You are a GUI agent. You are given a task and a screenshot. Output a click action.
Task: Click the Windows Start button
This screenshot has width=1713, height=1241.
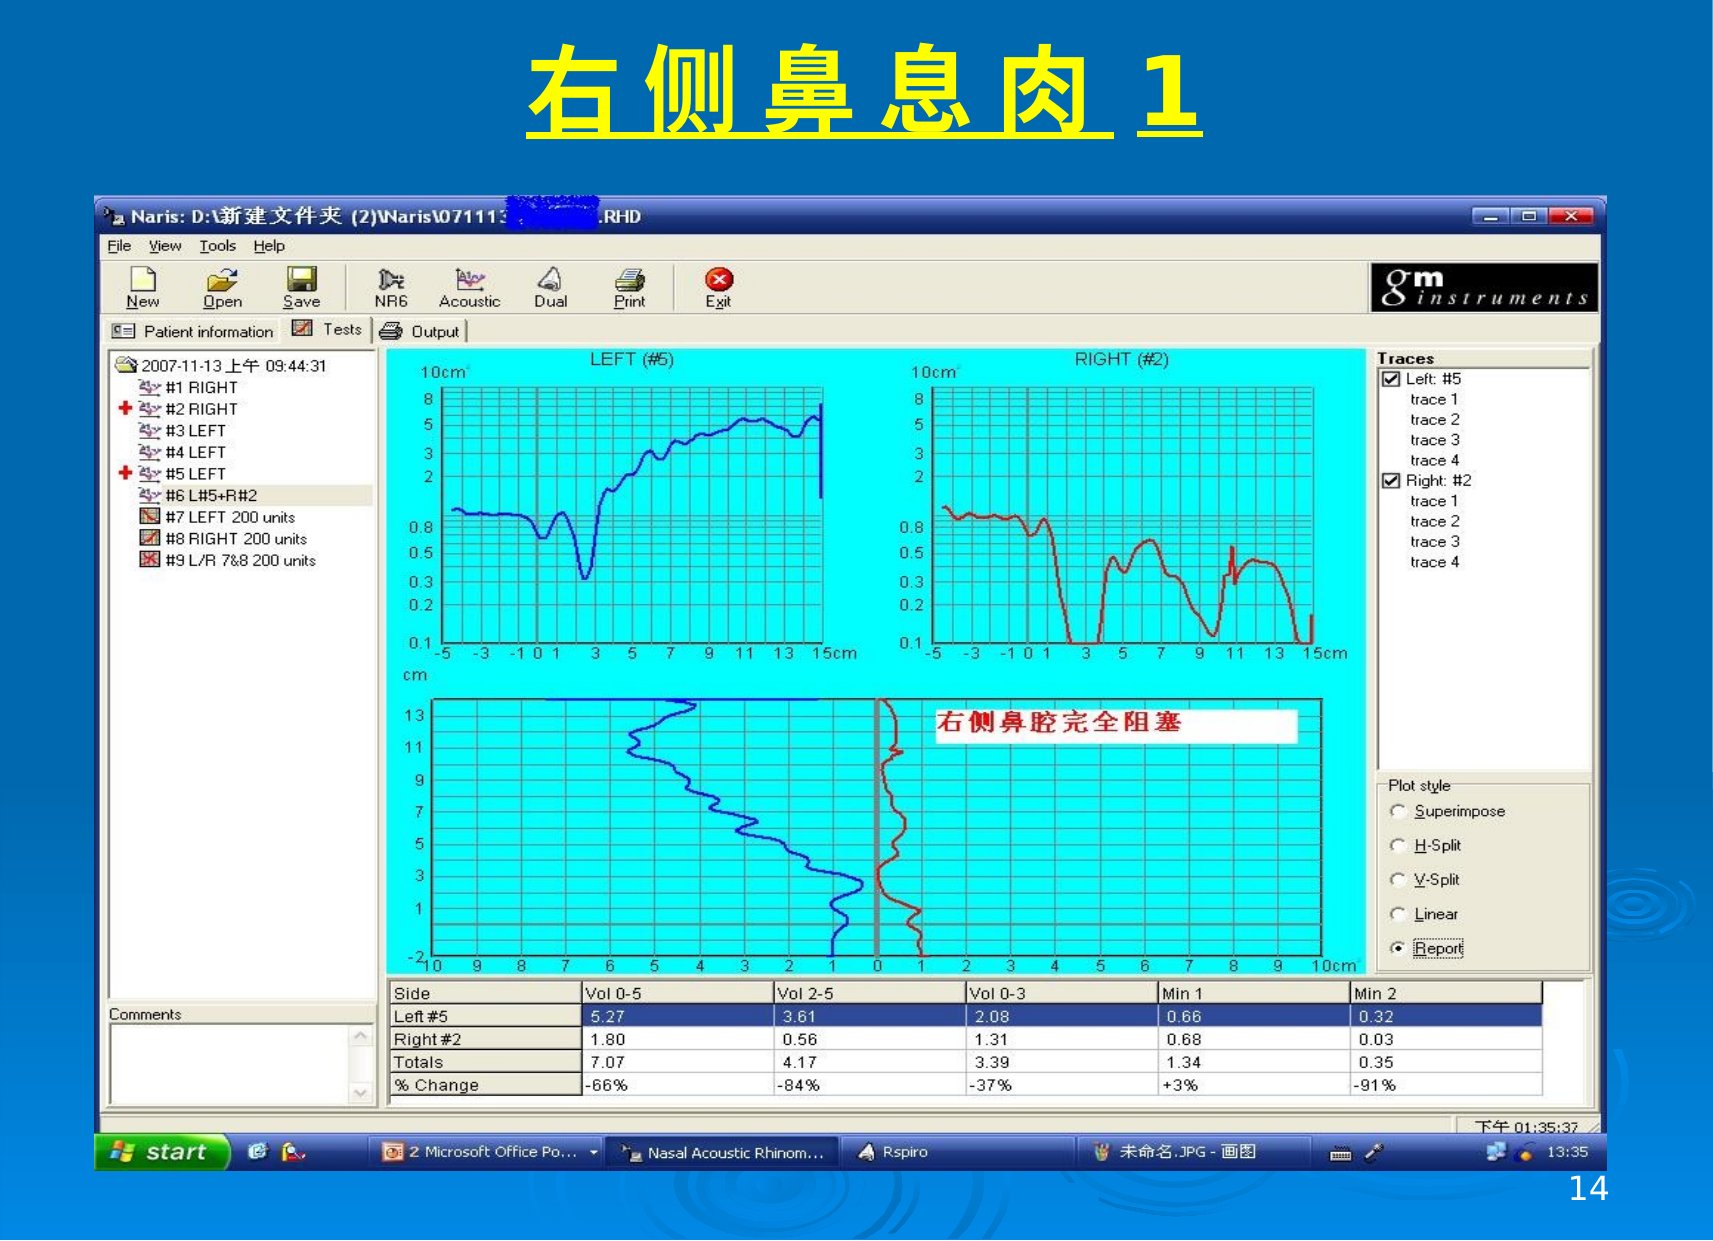coord(162,1152)
